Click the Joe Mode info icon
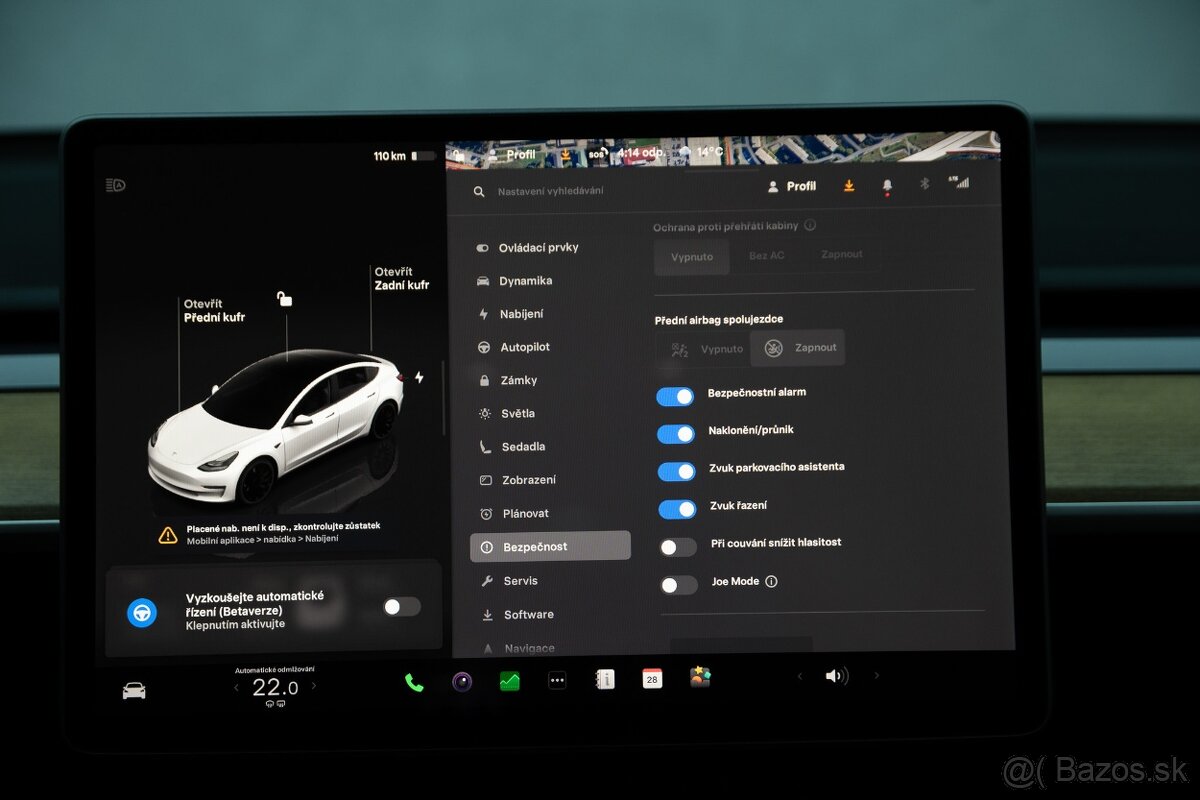Image resolution: width=1200 pixels, height=800 pixels. click(x=771, y=581)
